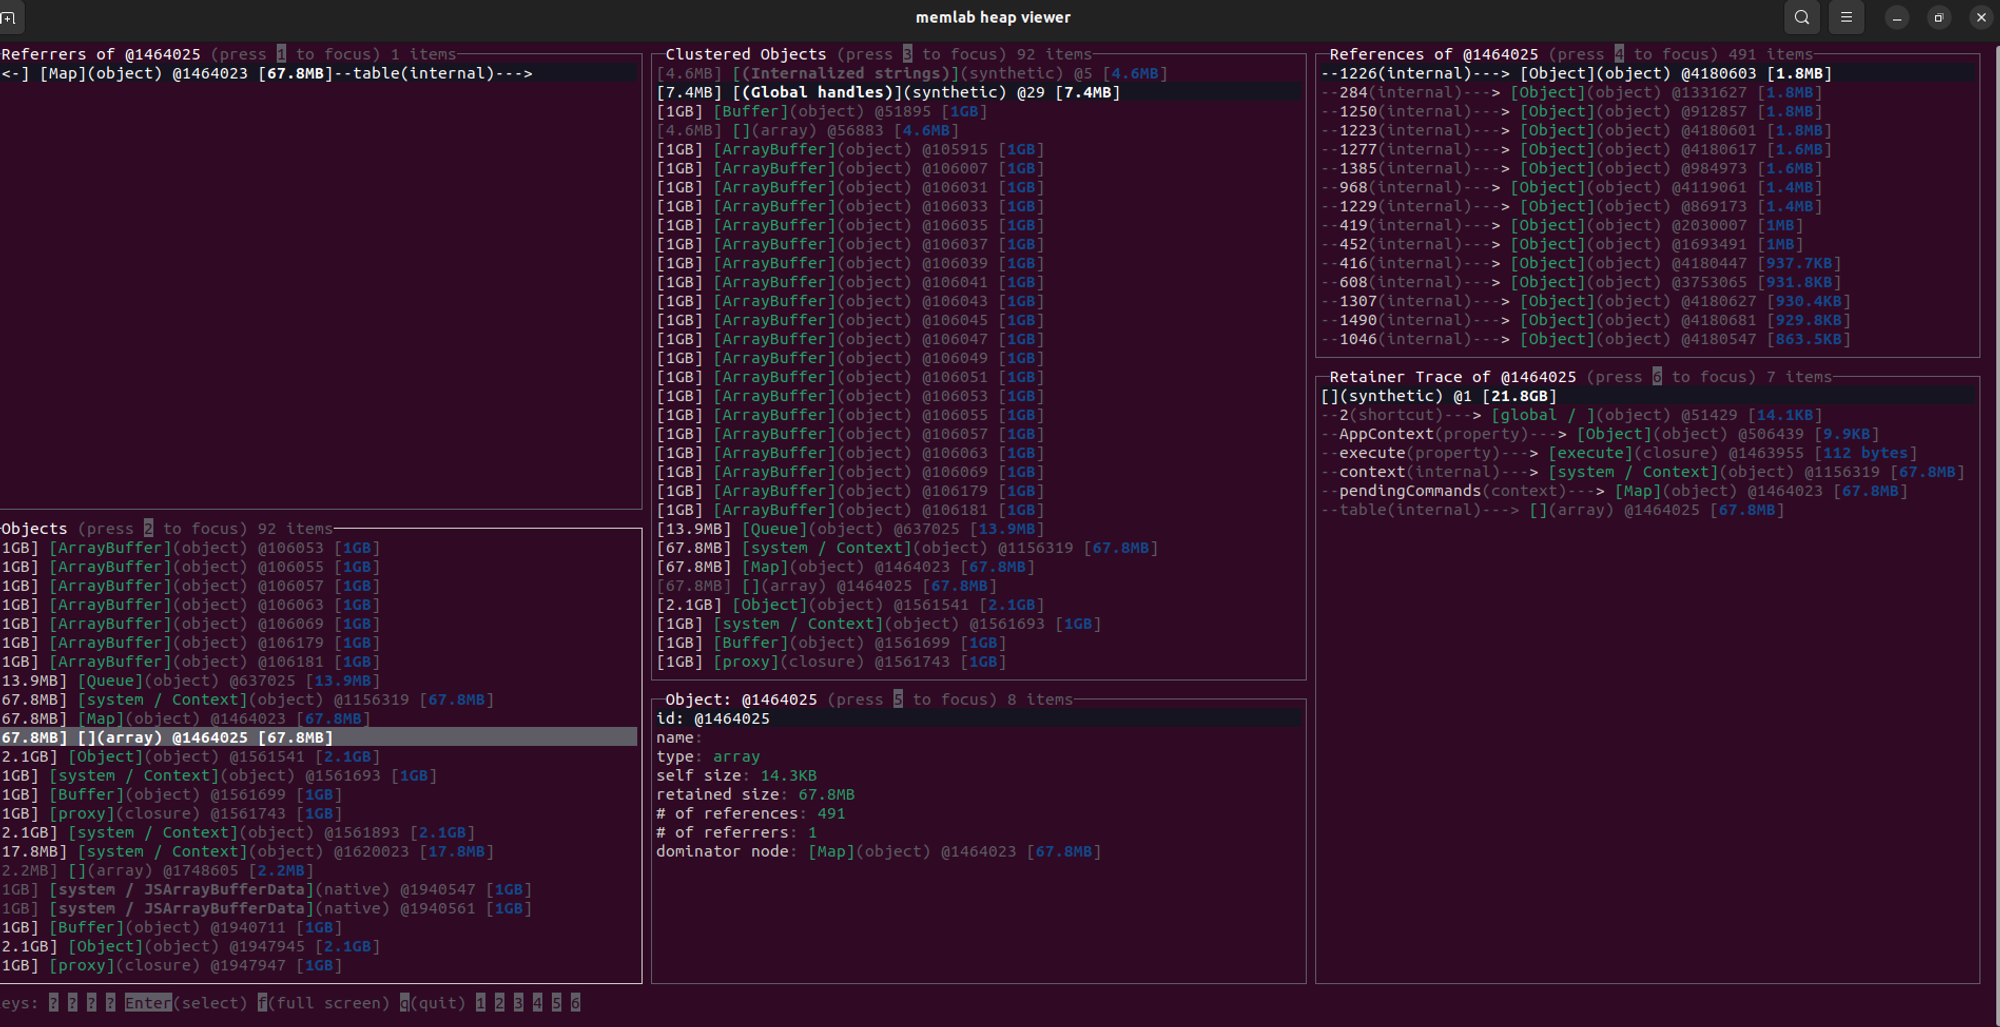The image size is (2000, 1027).
Task: Click the Enter (select) key hint
Action: point(186,1003)
